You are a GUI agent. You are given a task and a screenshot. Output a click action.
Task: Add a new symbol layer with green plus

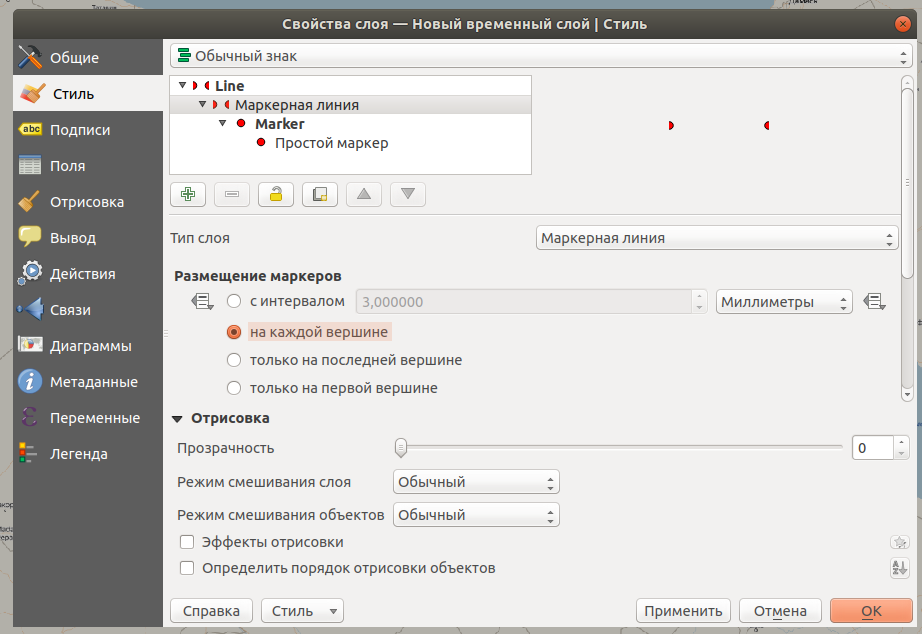click(x=187, y=194)
